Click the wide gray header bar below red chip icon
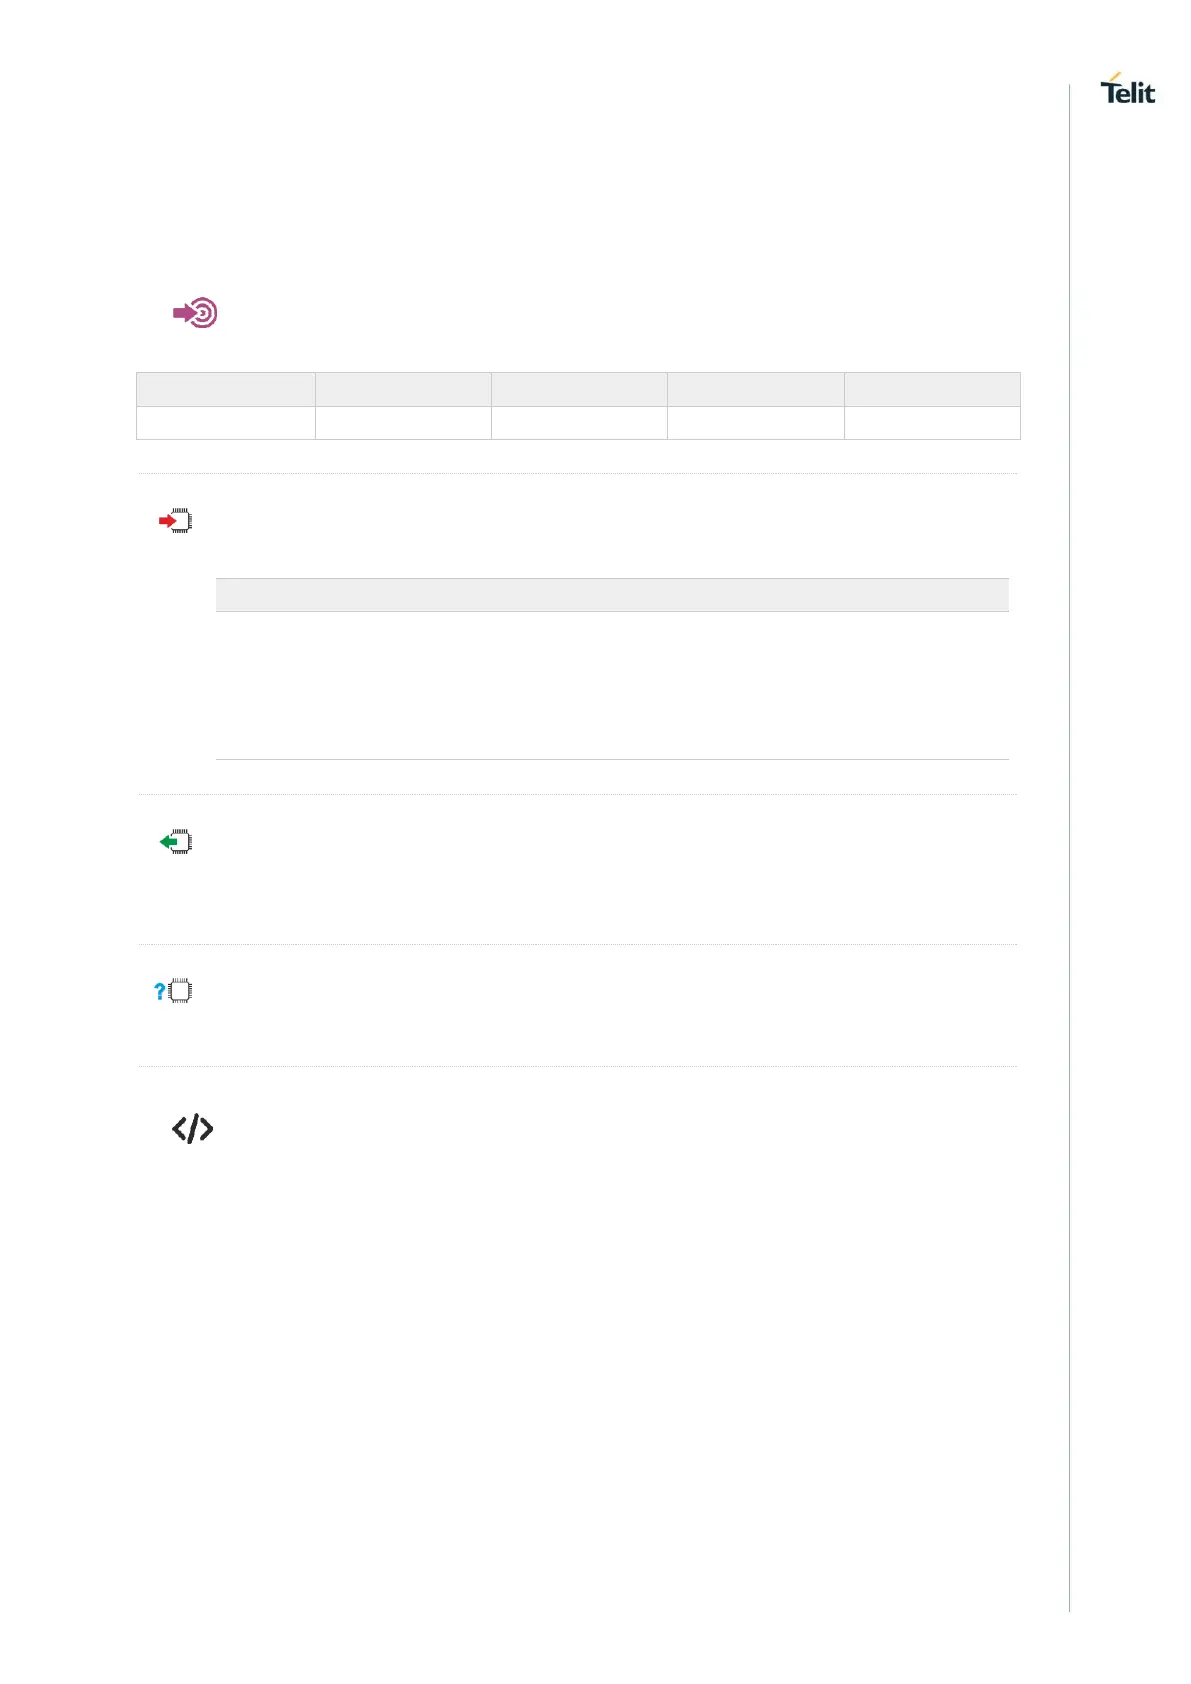Viewport: 1191px width, 1684px height. click(612, 595)
